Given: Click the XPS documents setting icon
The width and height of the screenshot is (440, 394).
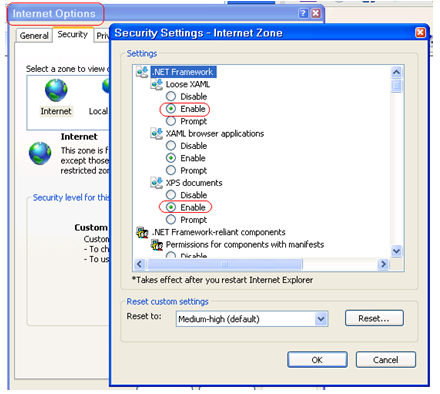Looking at the screenshot, I should tap(157, 183).
